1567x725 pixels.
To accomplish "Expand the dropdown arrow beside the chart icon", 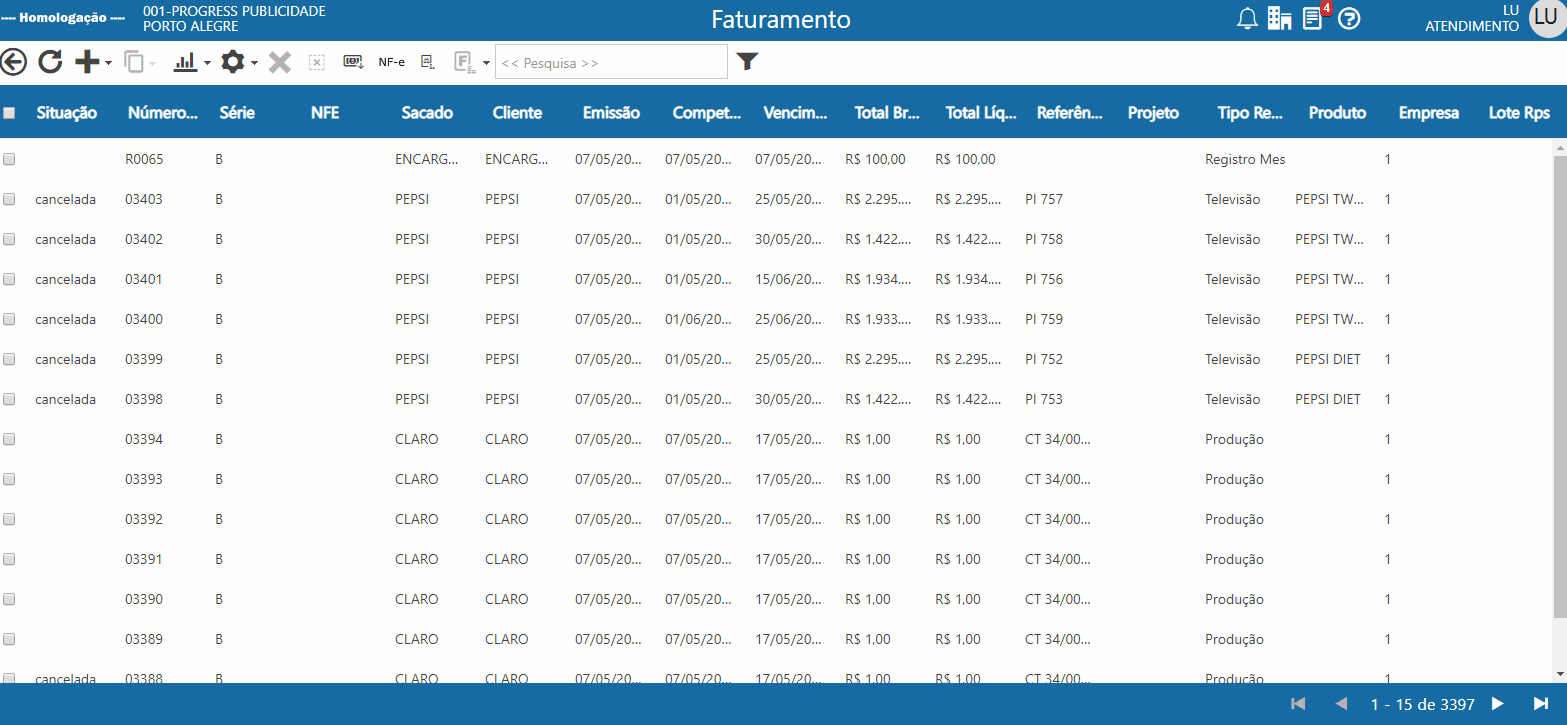I will [207, 63].
